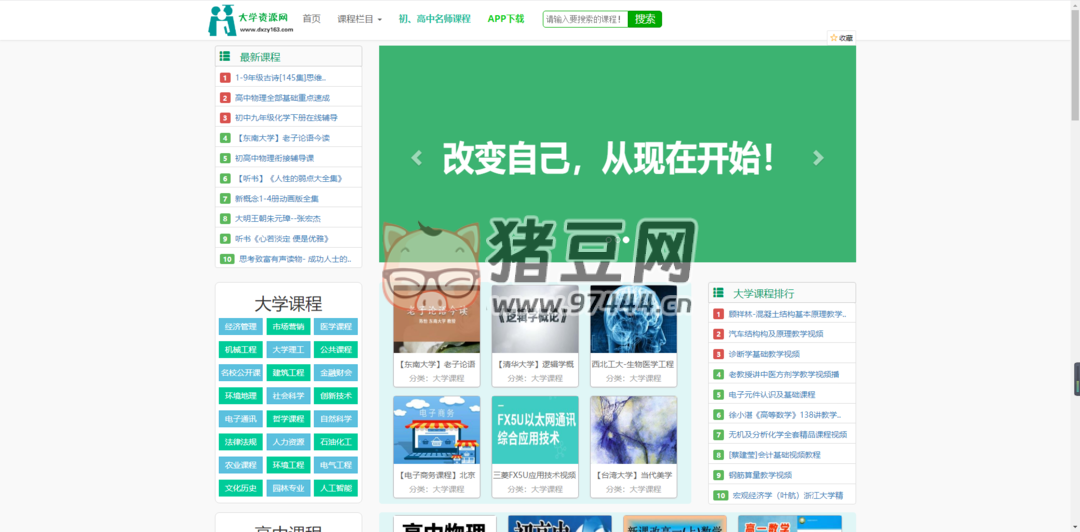Select the 社会科学 category tag
This screenshot has height=532, width=1080.
point(289,396)
